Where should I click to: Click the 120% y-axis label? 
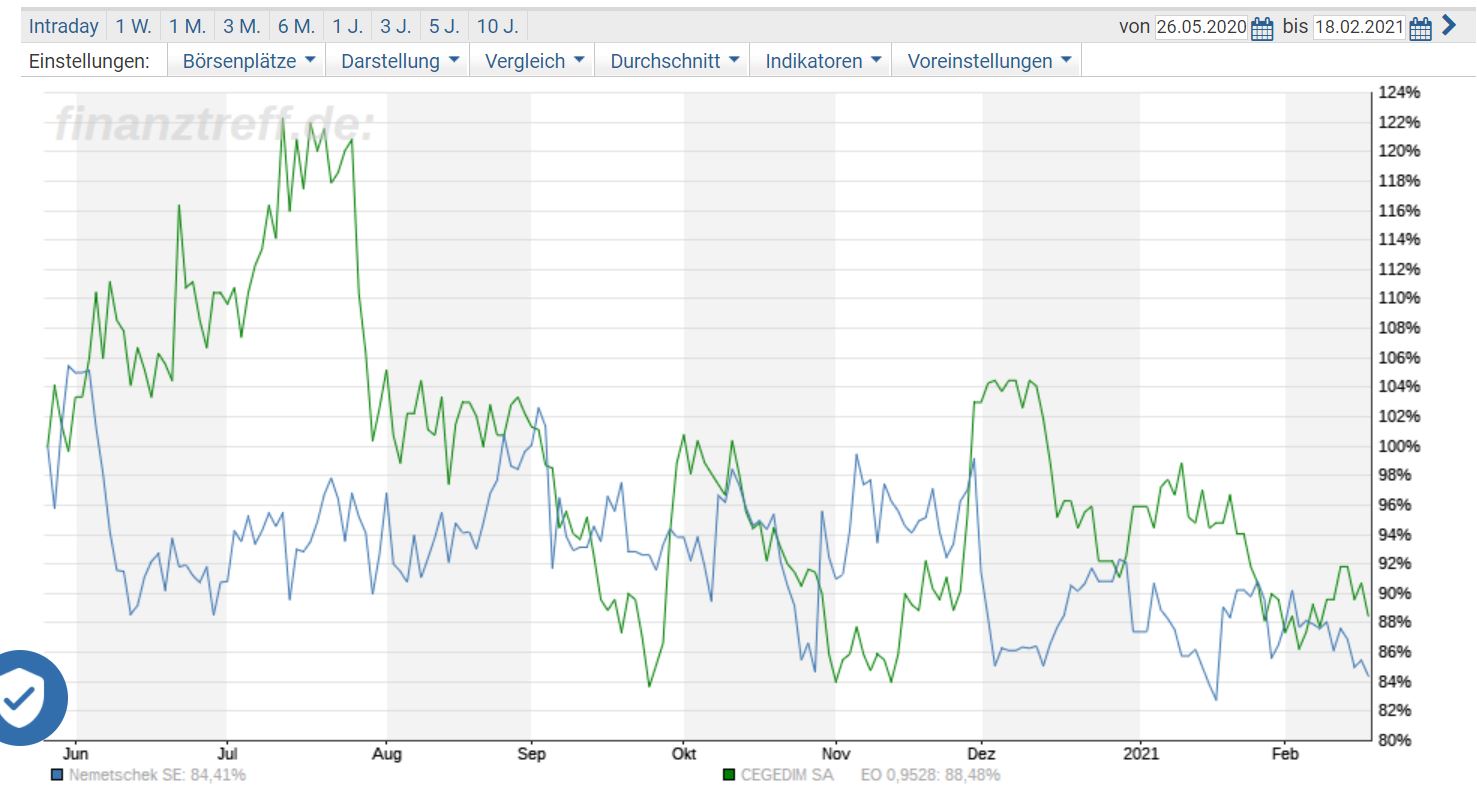tap(1399, 152)
